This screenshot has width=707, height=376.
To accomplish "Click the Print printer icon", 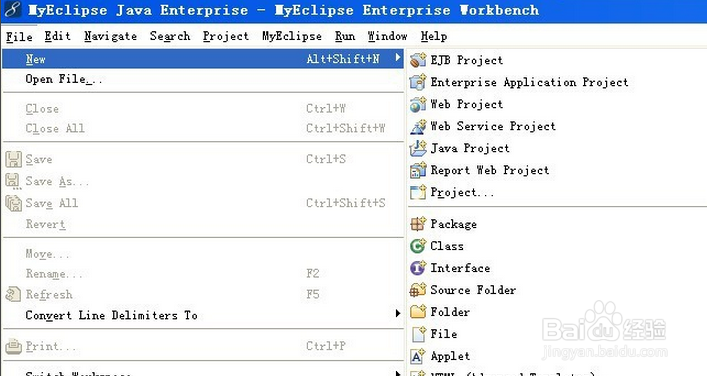I will click(x=14, y=346).
